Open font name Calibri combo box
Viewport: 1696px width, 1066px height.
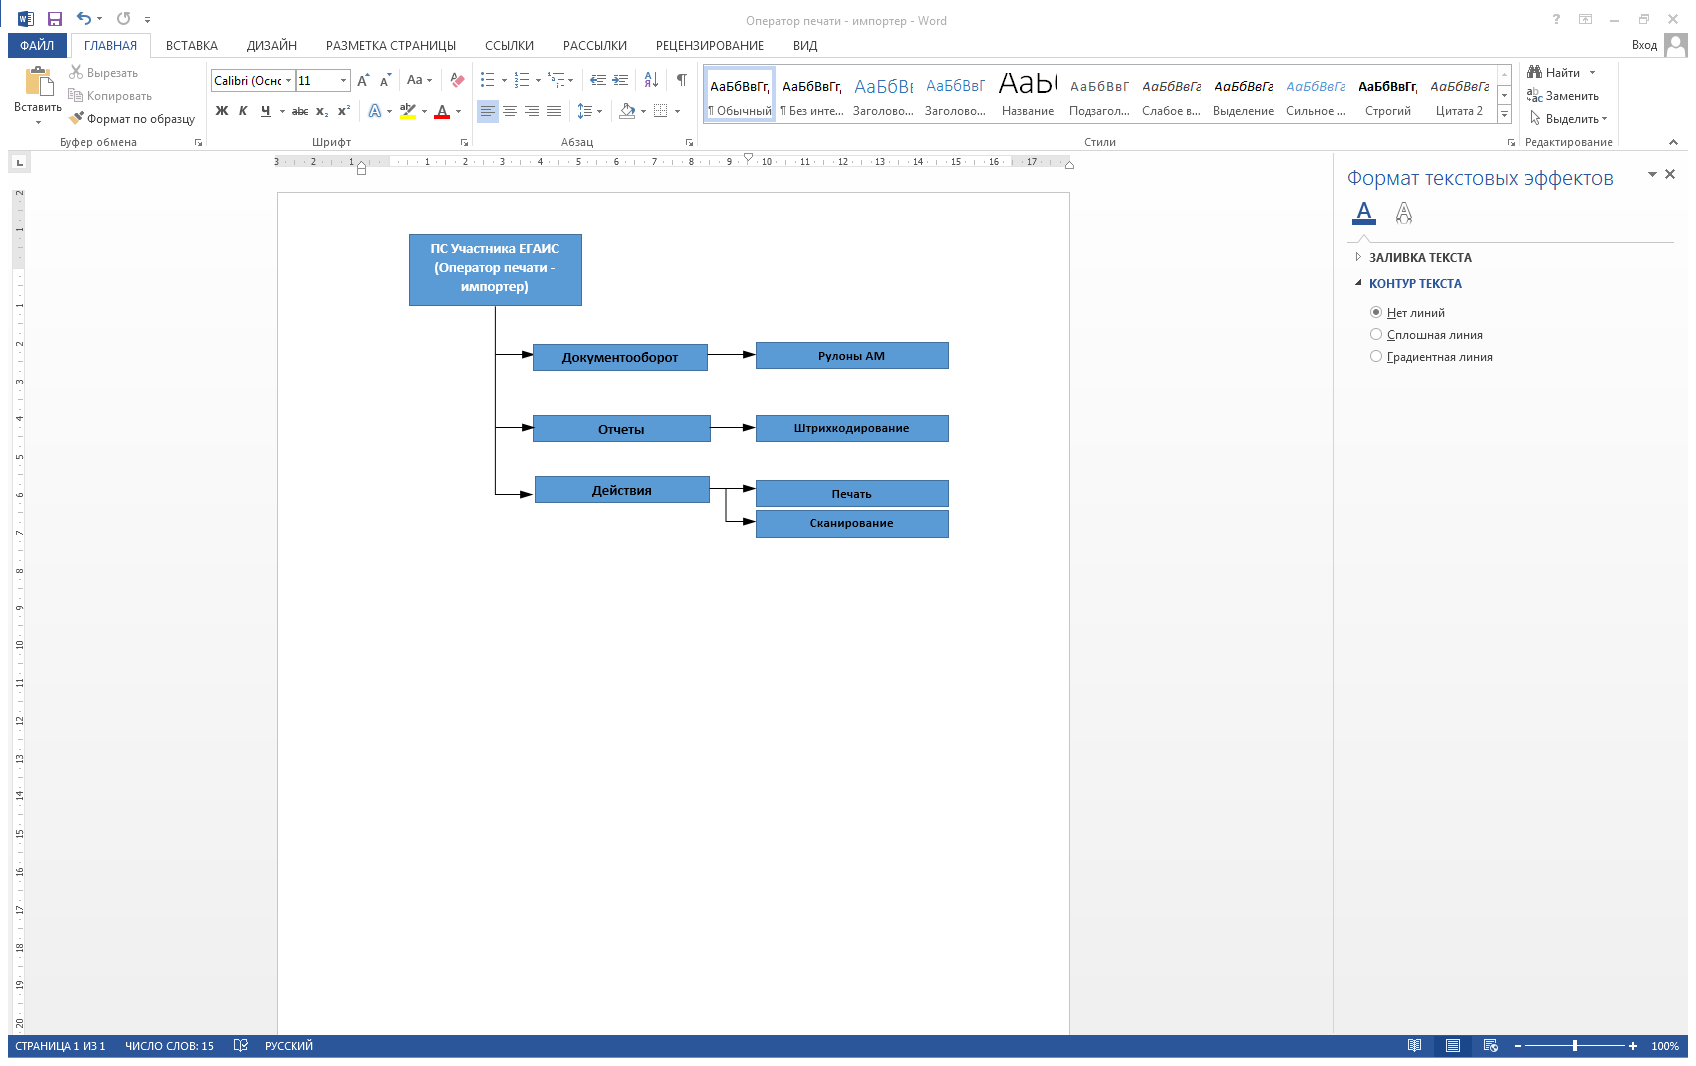pyautogui.click(x=253, y=81)
